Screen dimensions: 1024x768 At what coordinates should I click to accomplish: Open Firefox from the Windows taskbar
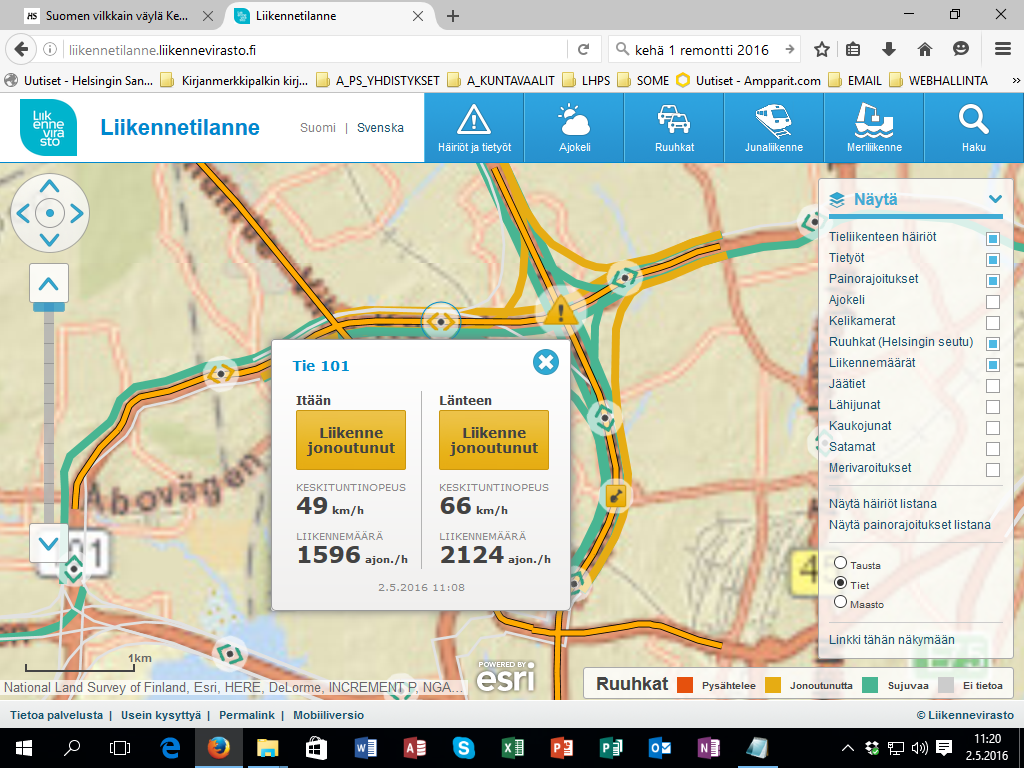pos(218,747)
